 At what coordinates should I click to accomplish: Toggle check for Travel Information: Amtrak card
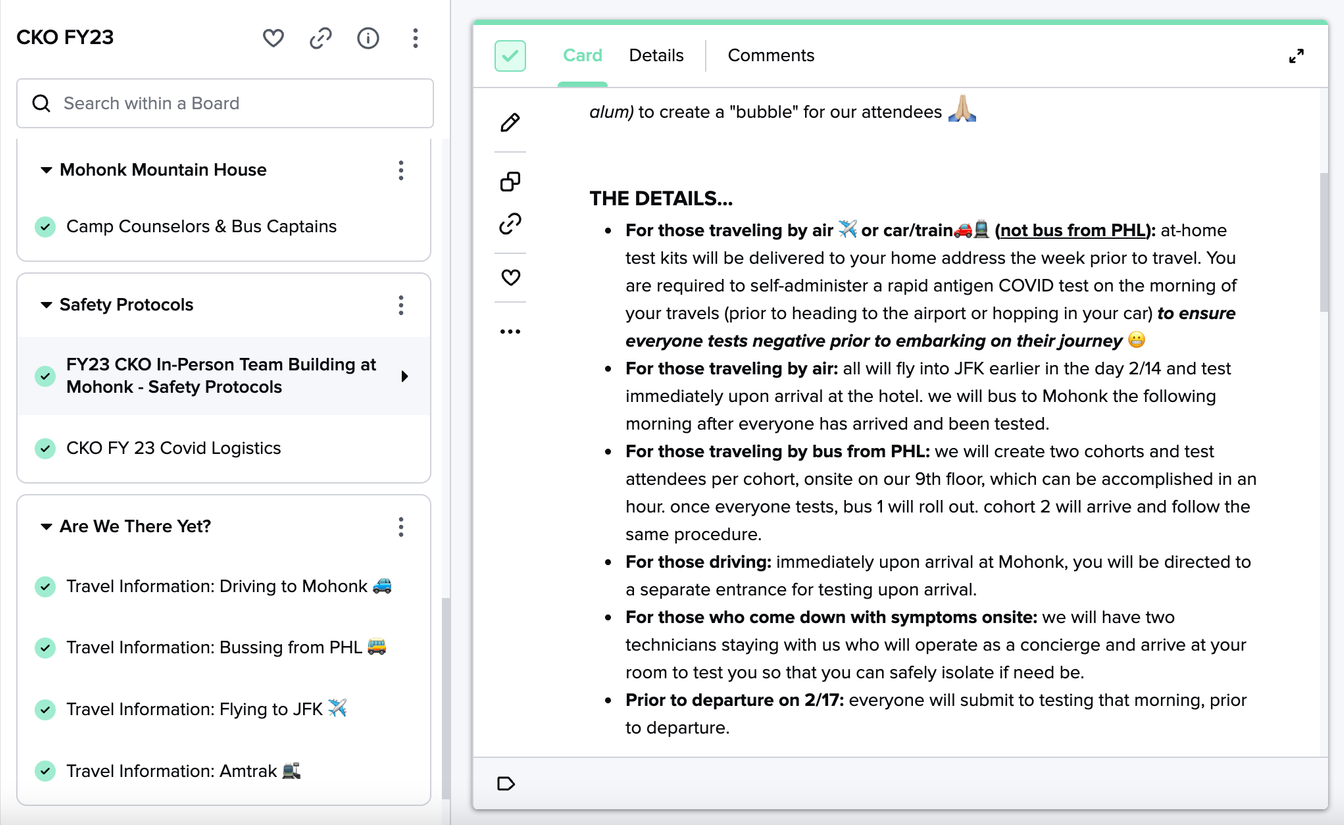pos(45,771)
